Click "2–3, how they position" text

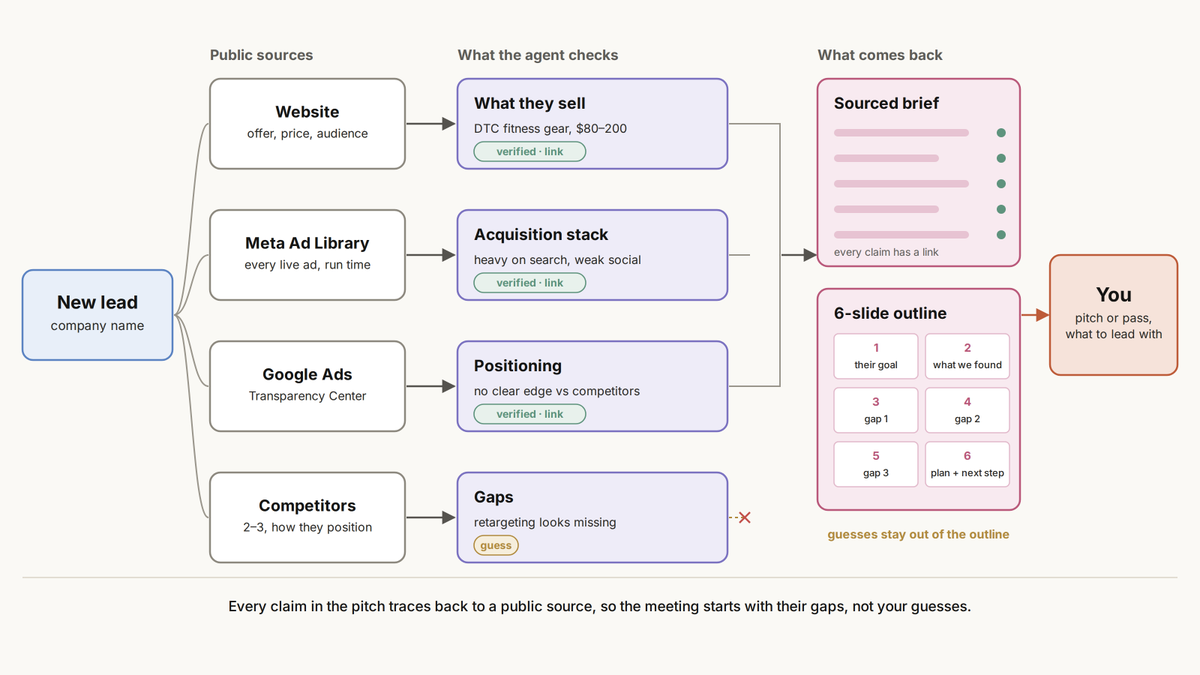click(308, 527)
